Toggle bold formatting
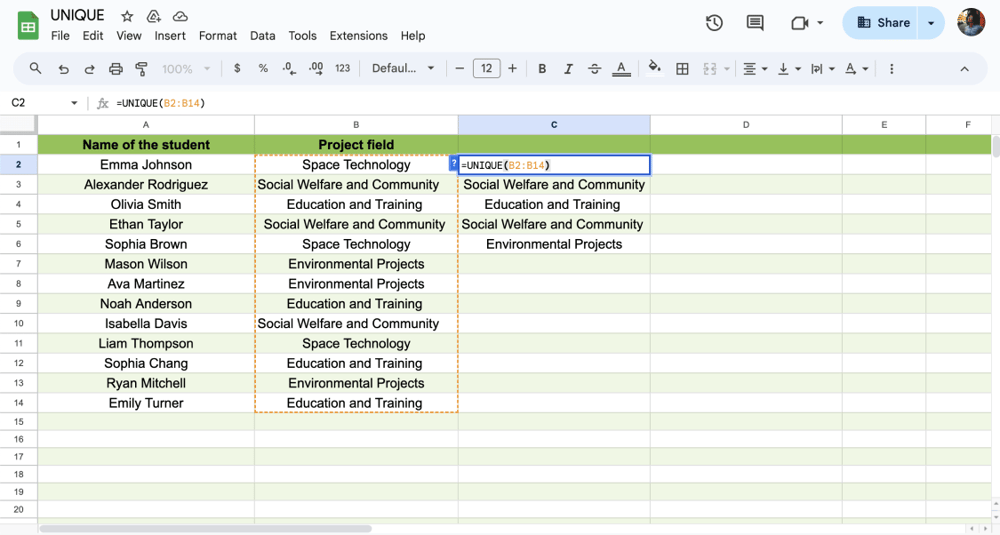Viewport: 1000px width, 535px height. pyautogui.click(x=542, y=69)
